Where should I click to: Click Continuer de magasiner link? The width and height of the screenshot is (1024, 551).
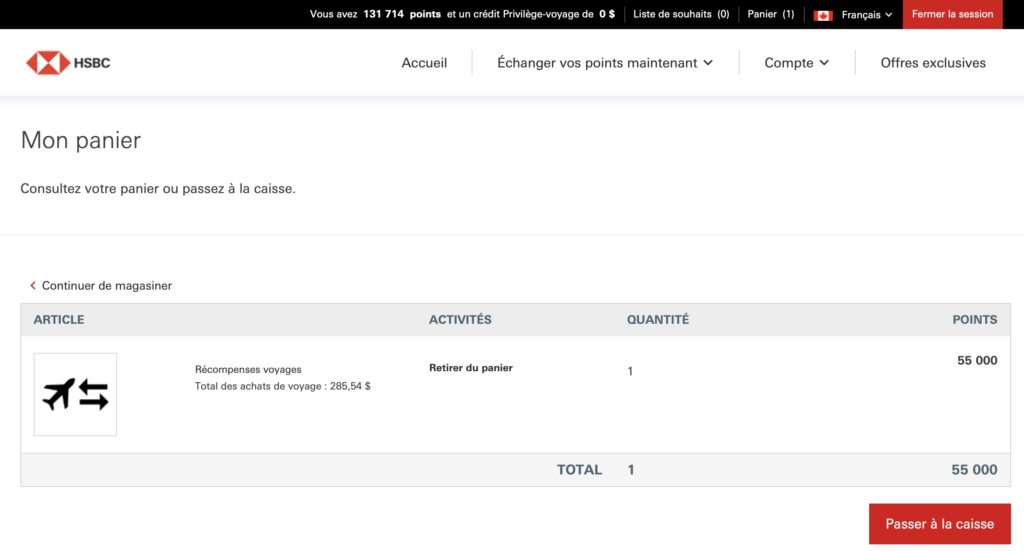coord(106,285)
